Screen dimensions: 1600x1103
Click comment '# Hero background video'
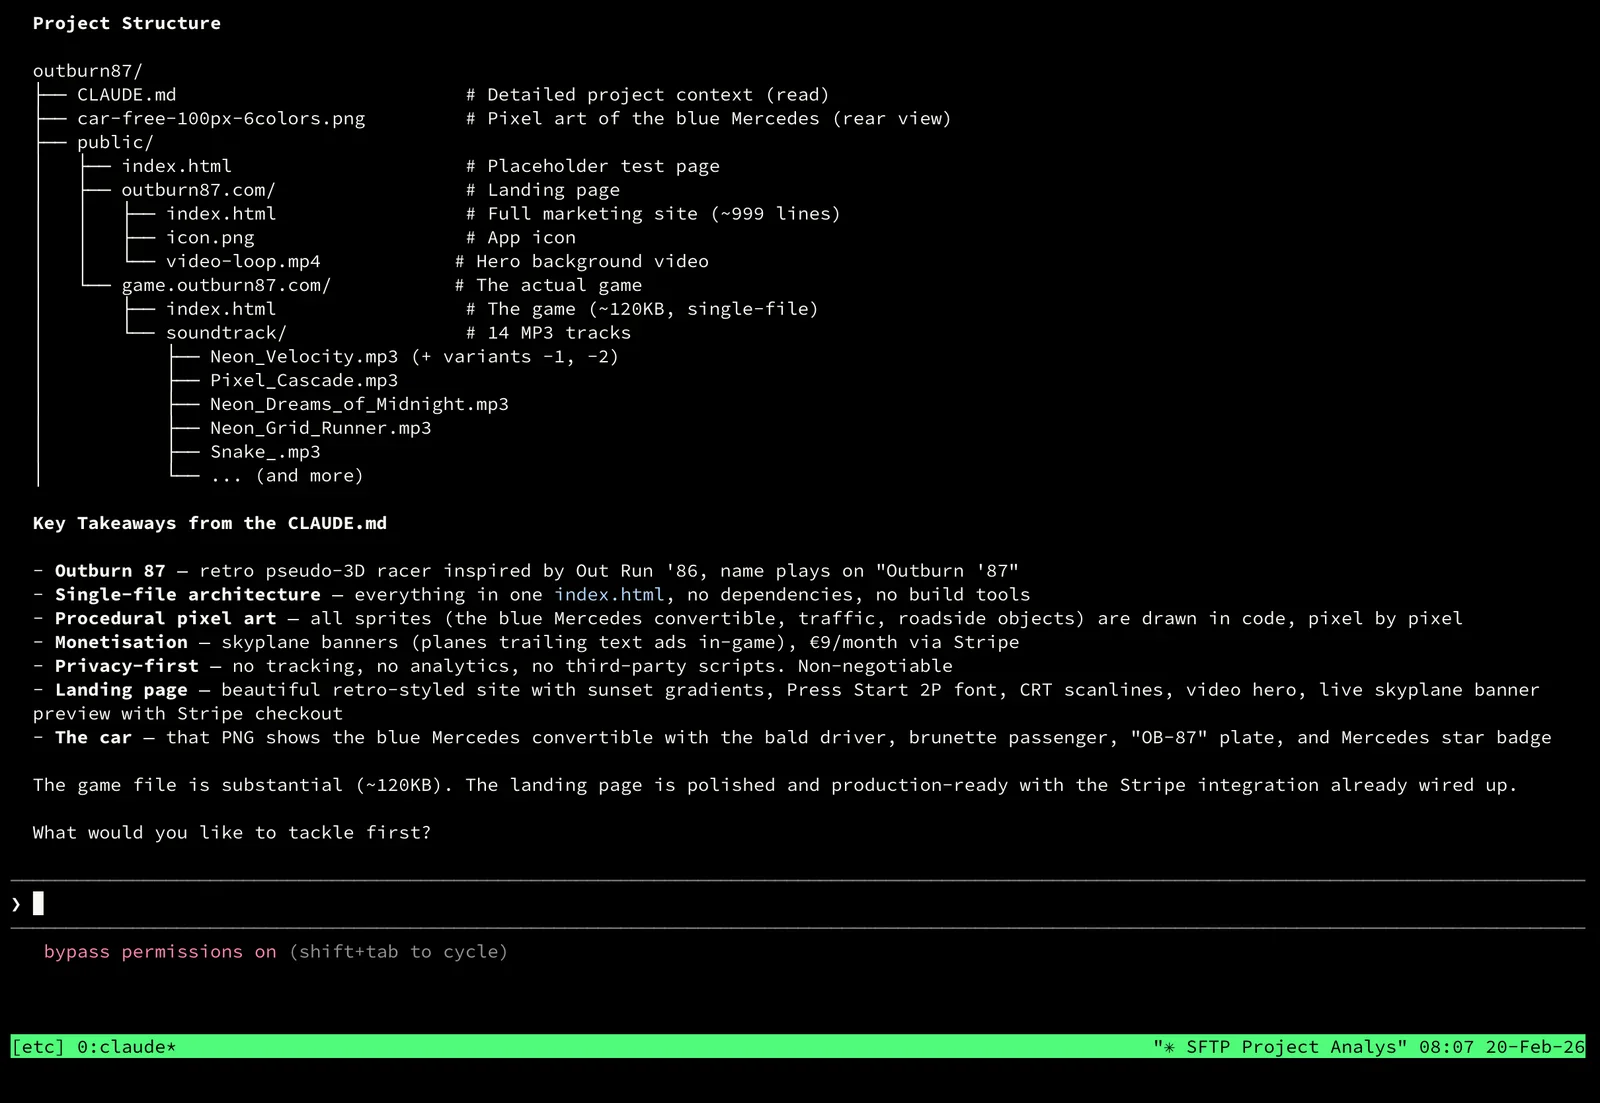[582, 262]
